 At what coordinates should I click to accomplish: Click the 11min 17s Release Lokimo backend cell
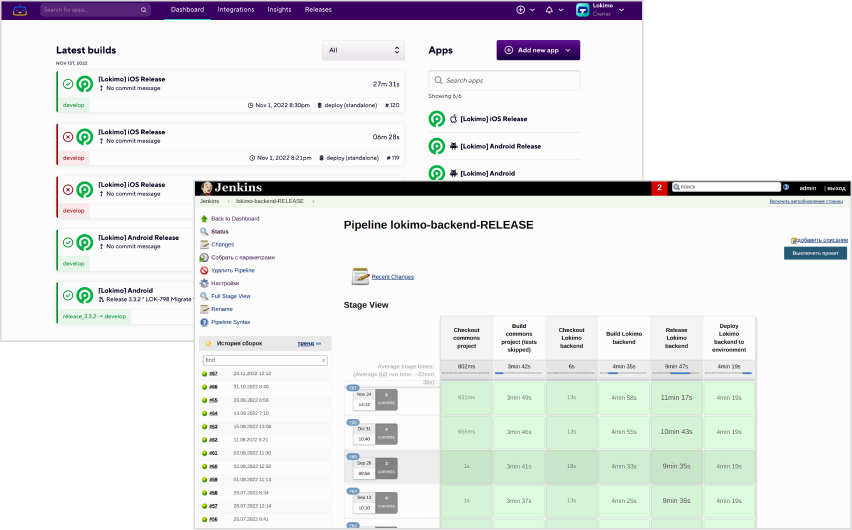click(676, 398)
